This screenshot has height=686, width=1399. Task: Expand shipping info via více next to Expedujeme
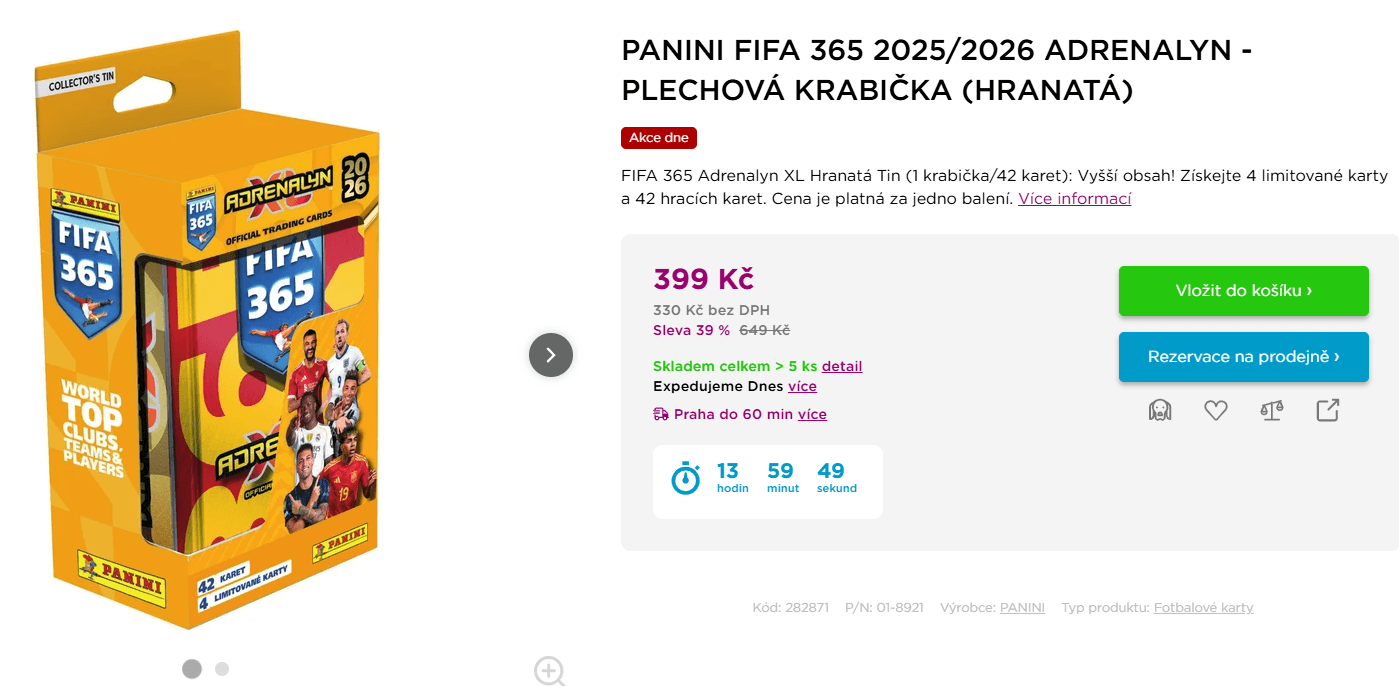[802, 386]
